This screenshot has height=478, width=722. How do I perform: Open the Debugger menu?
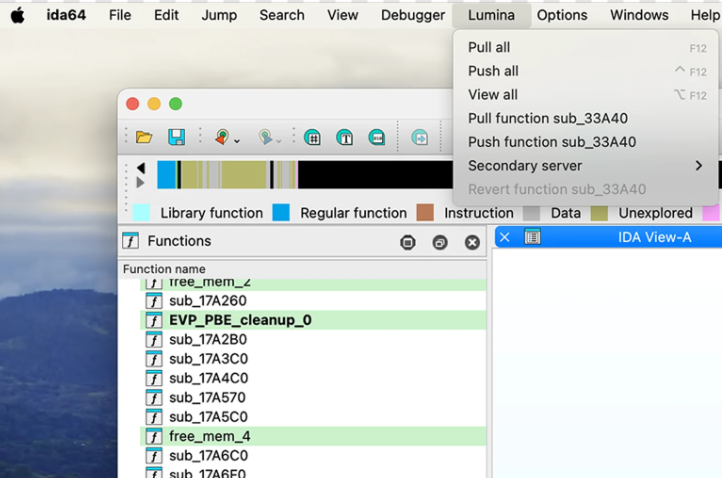412,15
